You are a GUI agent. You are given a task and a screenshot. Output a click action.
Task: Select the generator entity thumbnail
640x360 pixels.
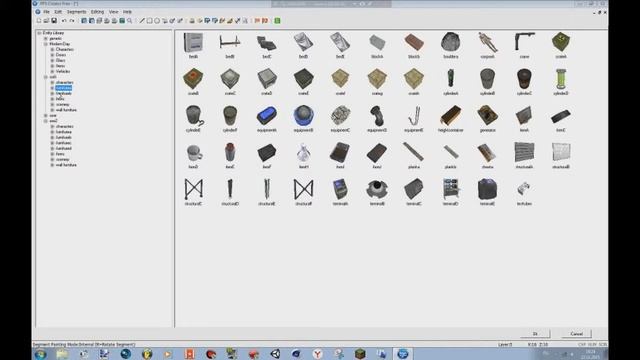coord(487,116)
